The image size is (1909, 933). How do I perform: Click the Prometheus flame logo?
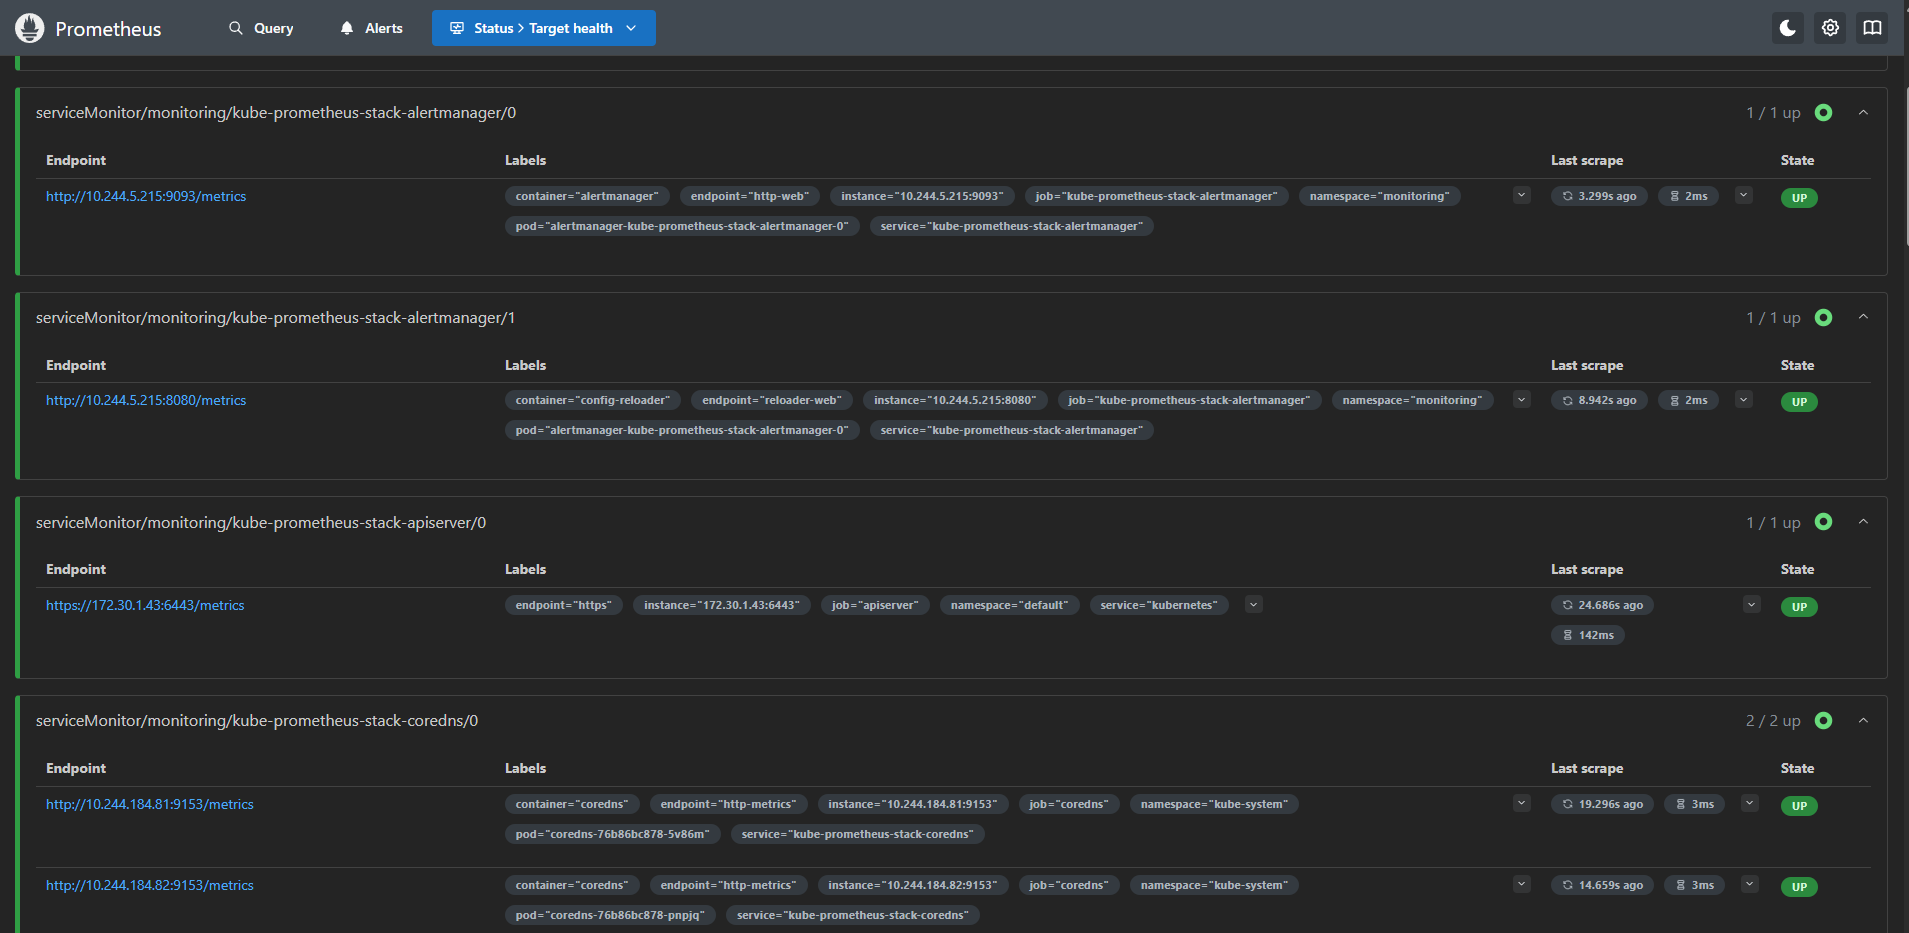pyautogui.click(x=30, y=28)
